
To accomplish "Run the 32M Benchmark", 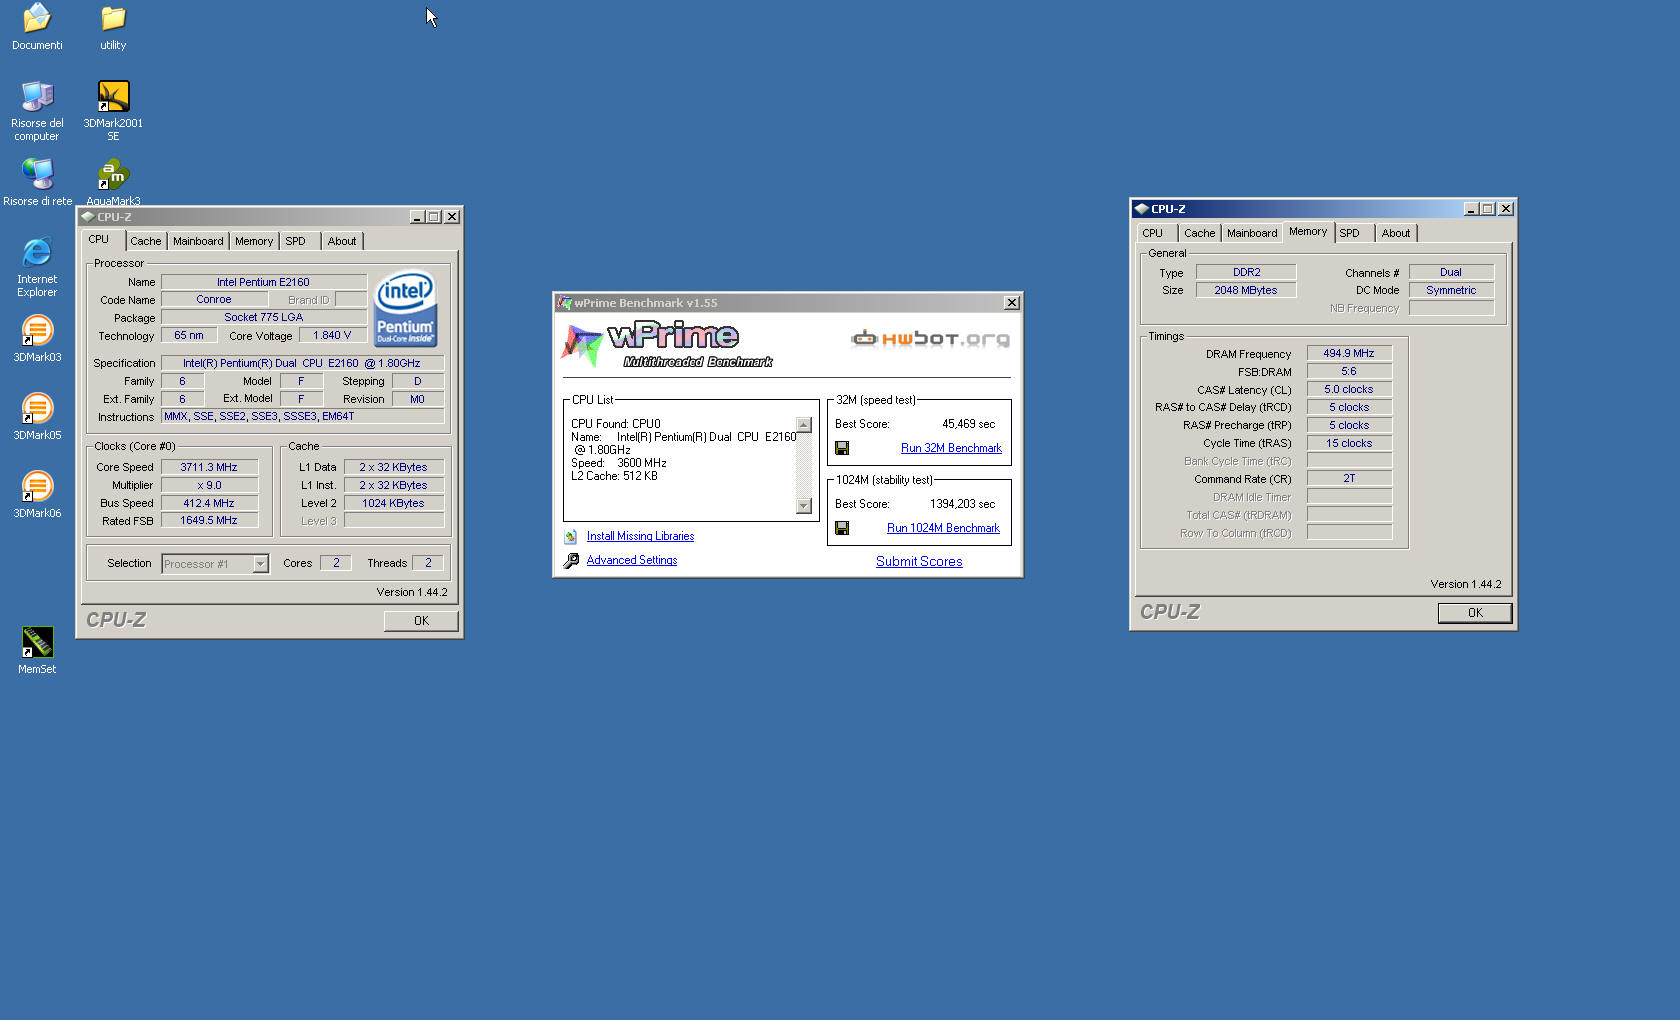I will pos(951,448).
